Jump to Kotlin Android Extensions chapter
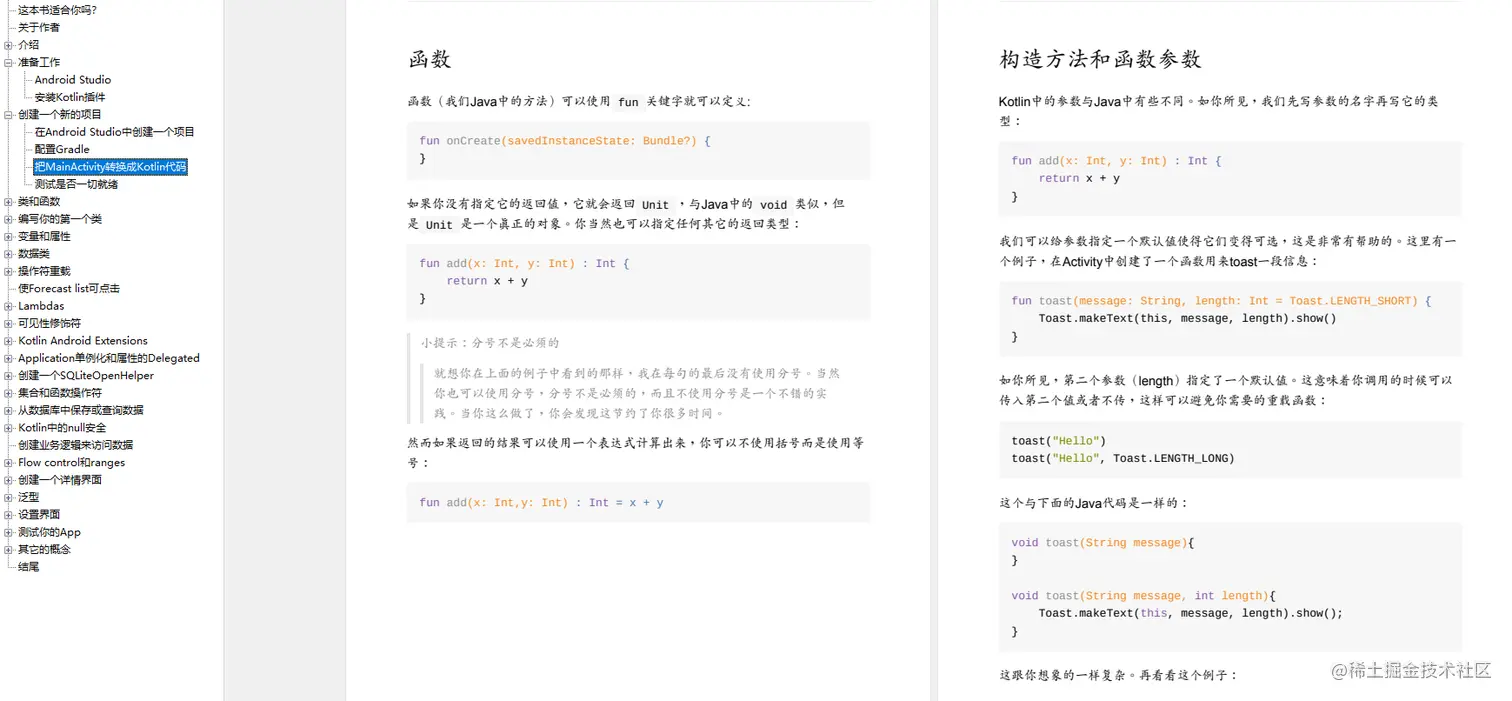Screen dimensions: 1512x701 click(x=83, y=341)
